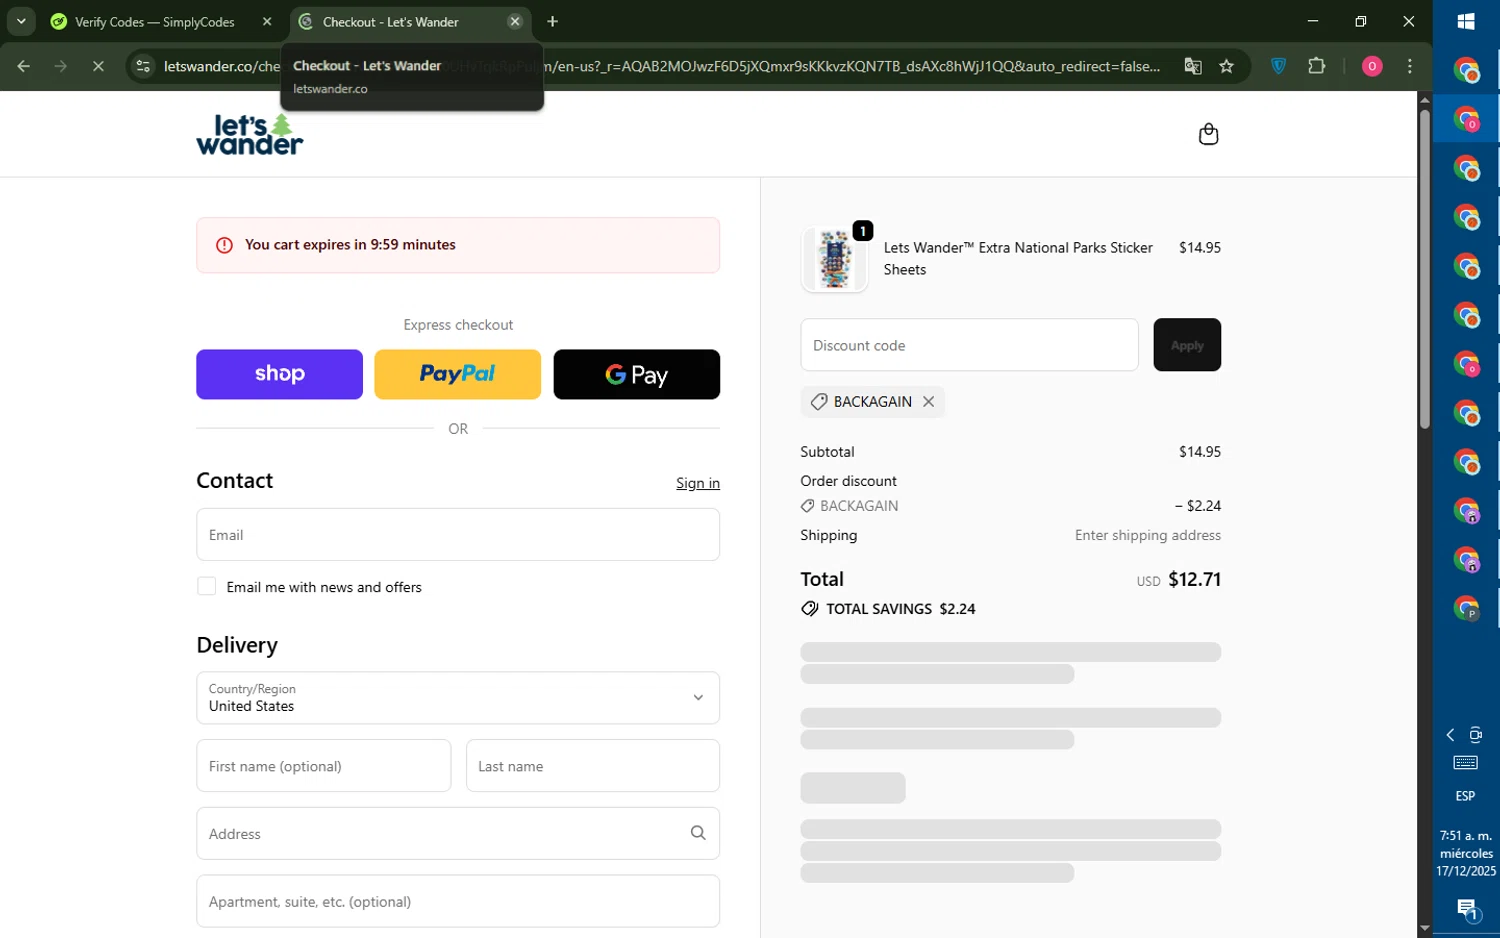The width and height of the screenshot is (1500, 938).
Task: Remove the BACKAGAIN discount code tag
Action: [928, 401]
